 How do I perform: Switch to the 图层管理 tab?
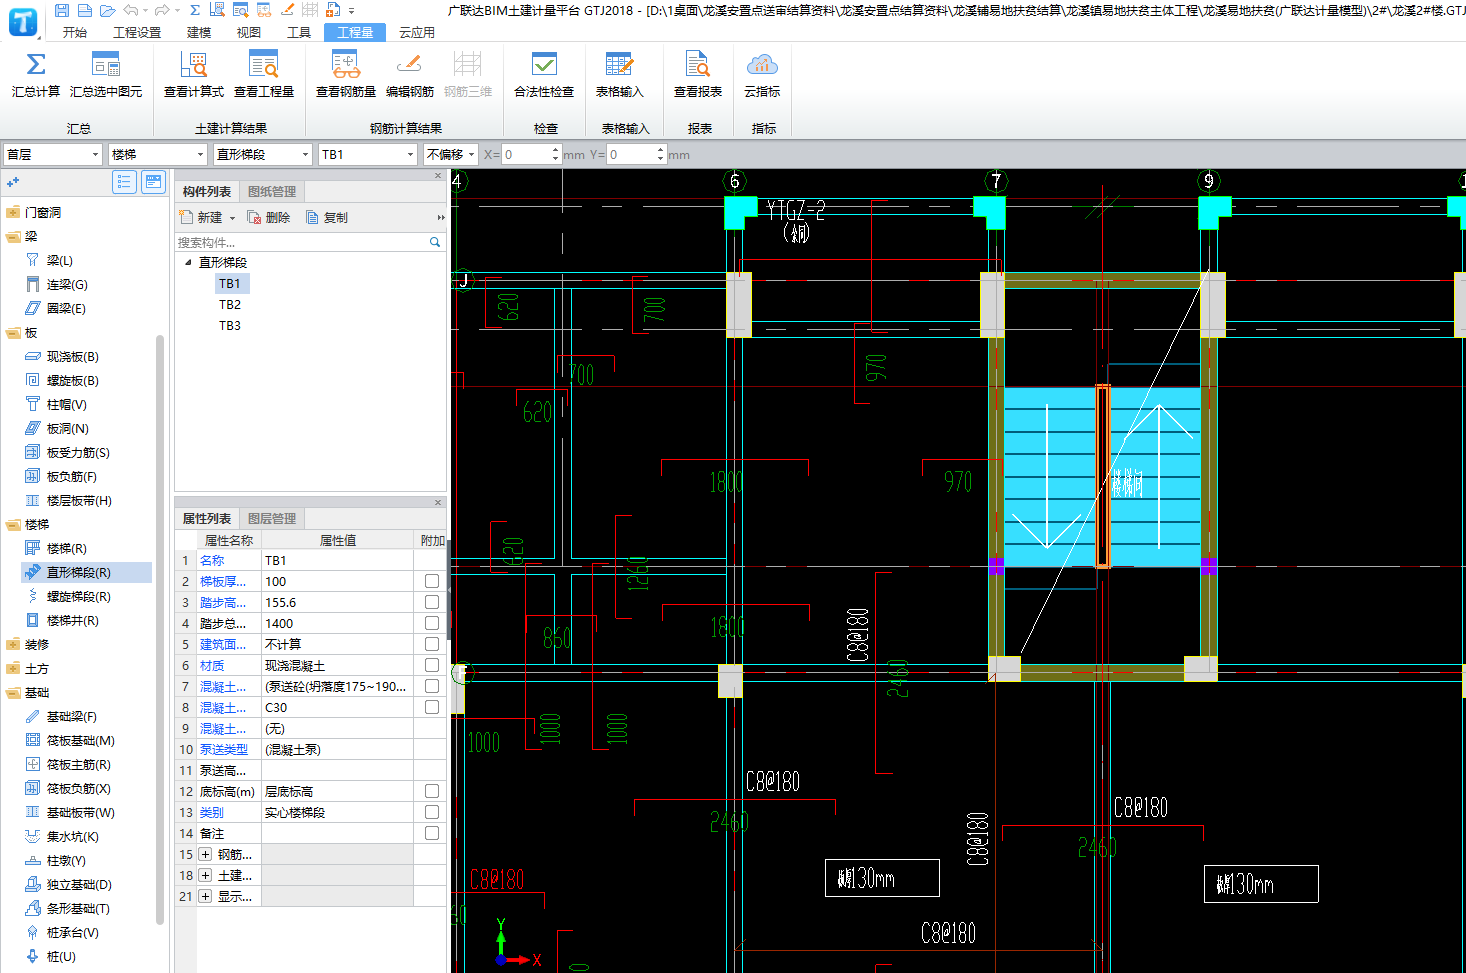point(272,518)
